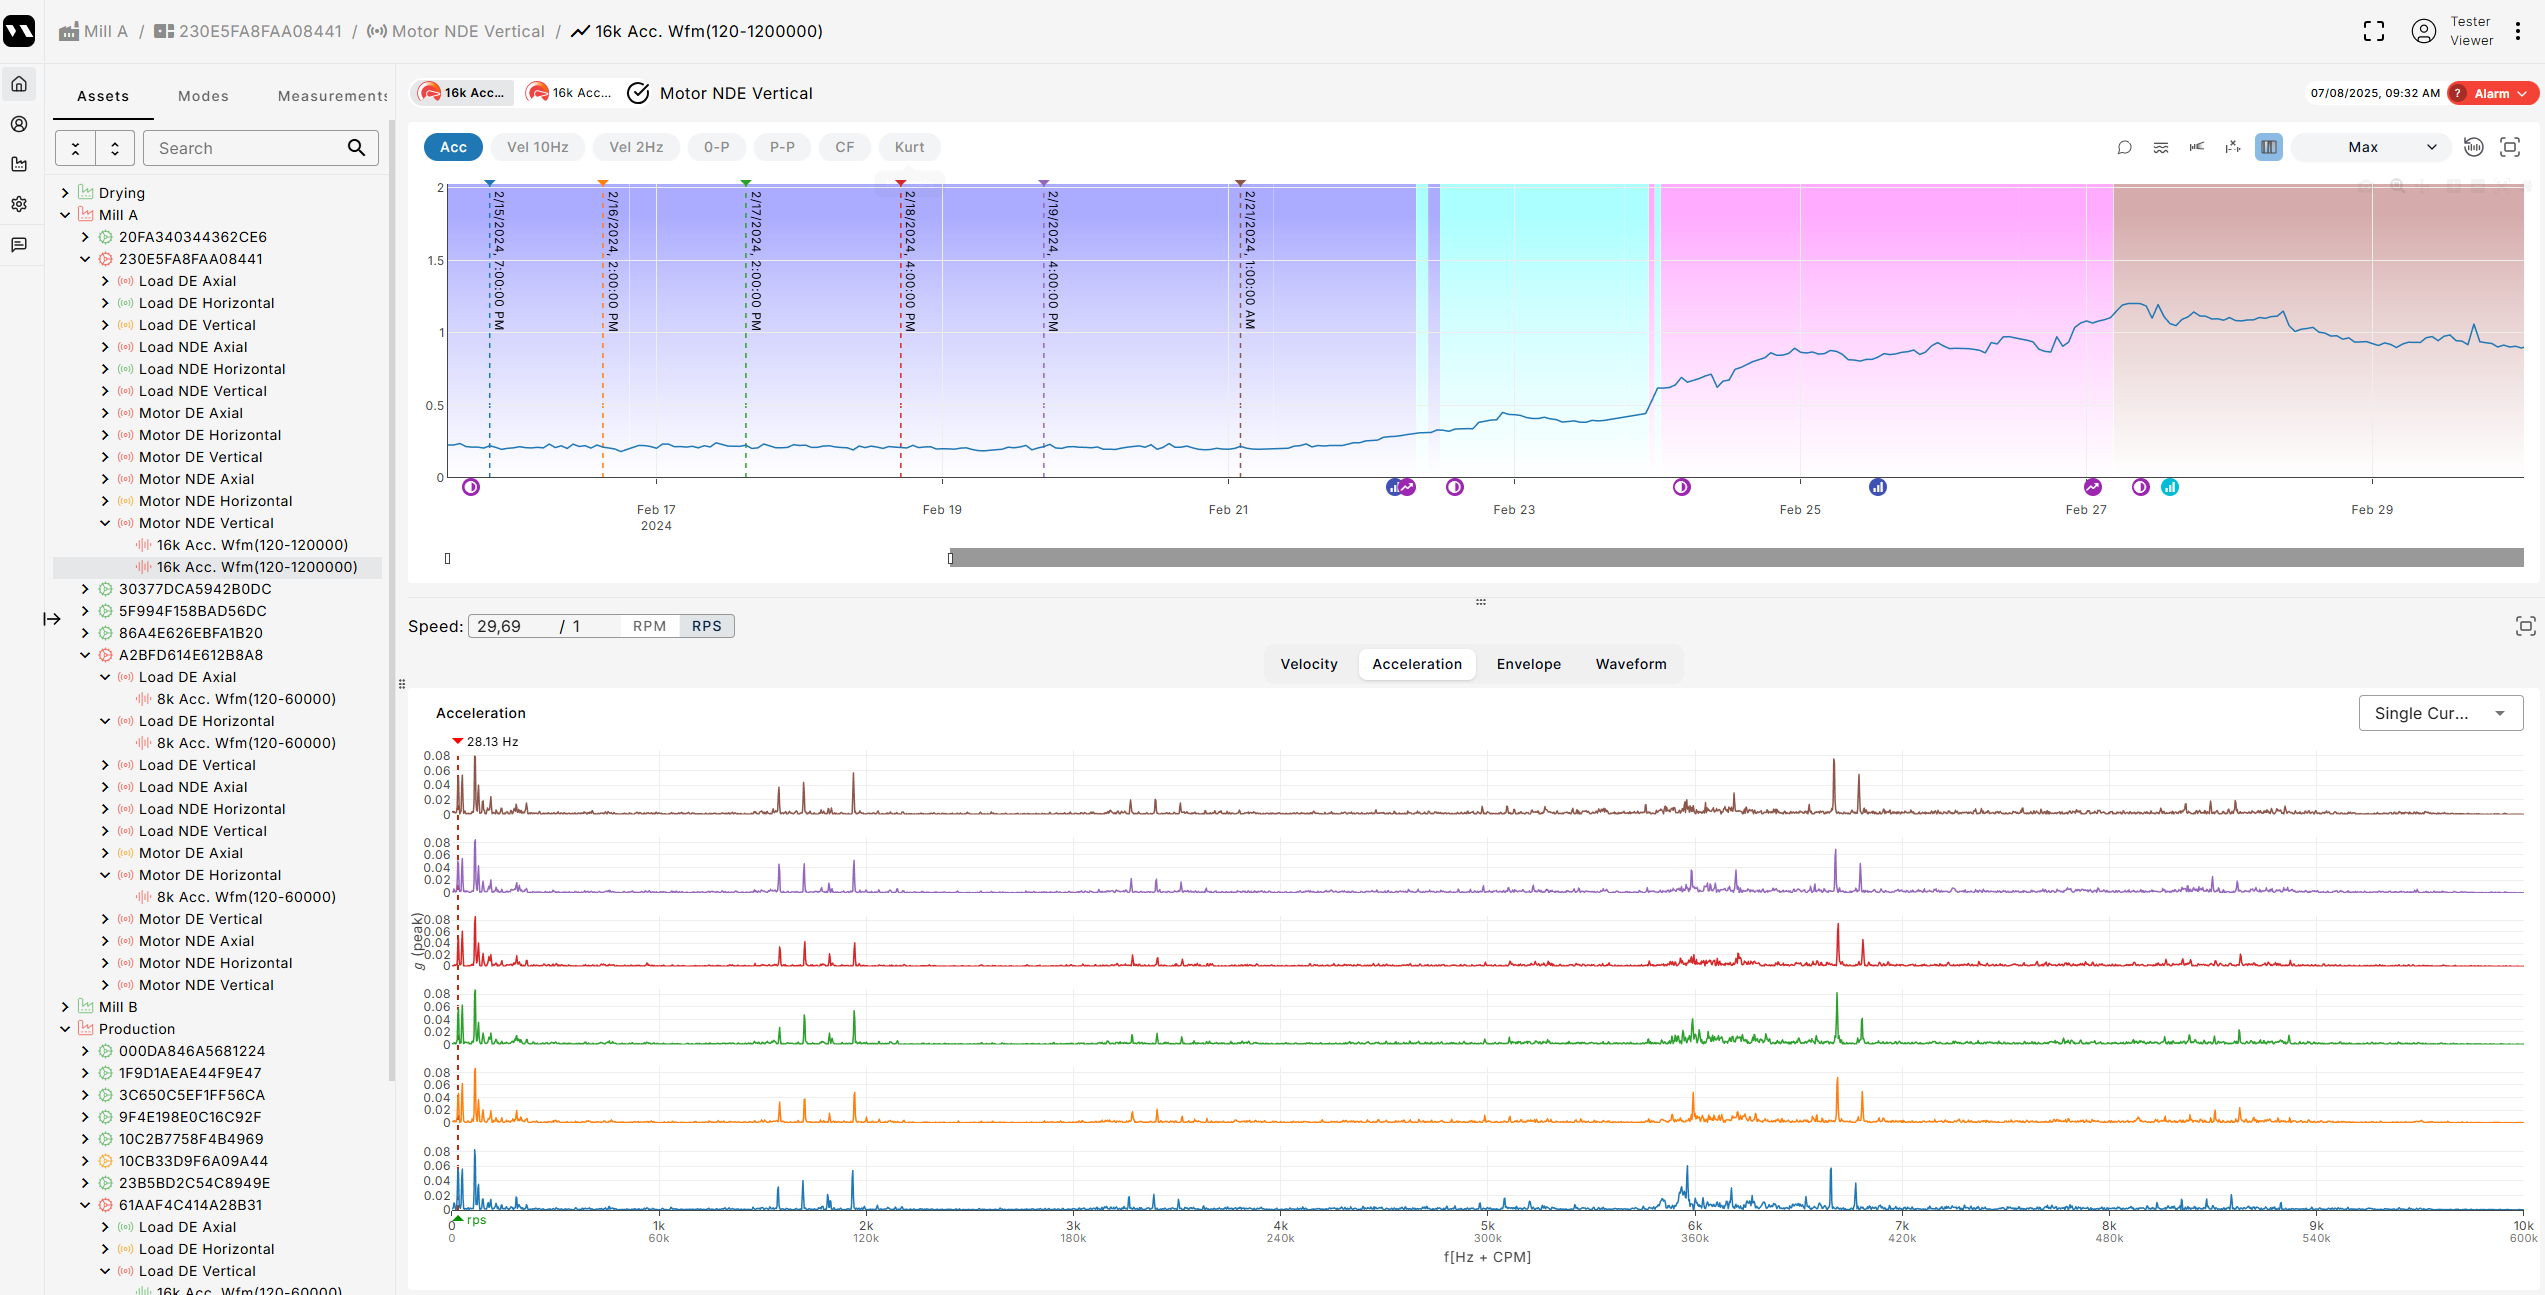Select the Kurt metric pill
The width and height of the screenshot is (2545, 1295).
(x=909, y=147)
